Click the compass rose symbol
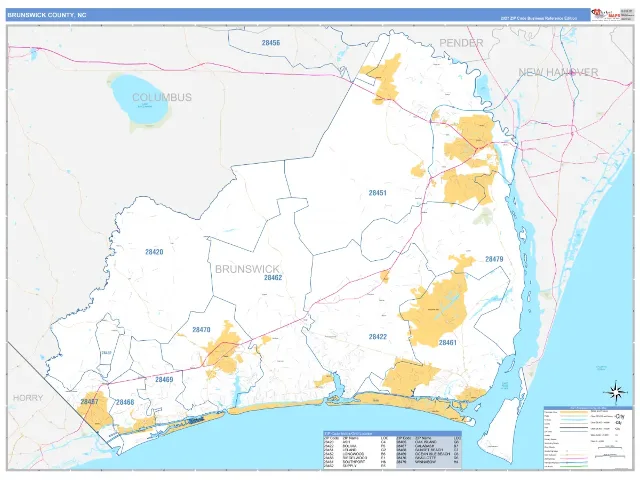Image resolution: width=640 pixels, height=480 pixels. tap(616, 392)
